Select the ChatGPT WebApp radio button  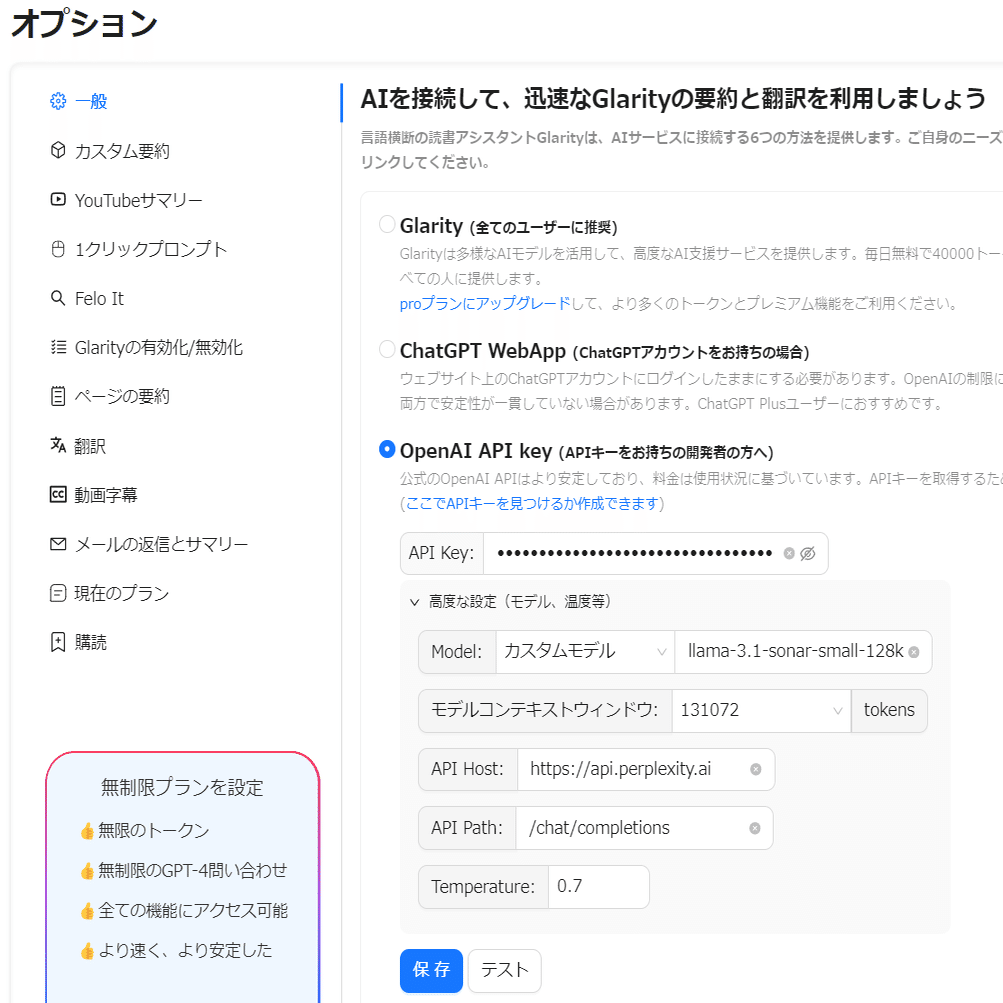tap(387, 349)
